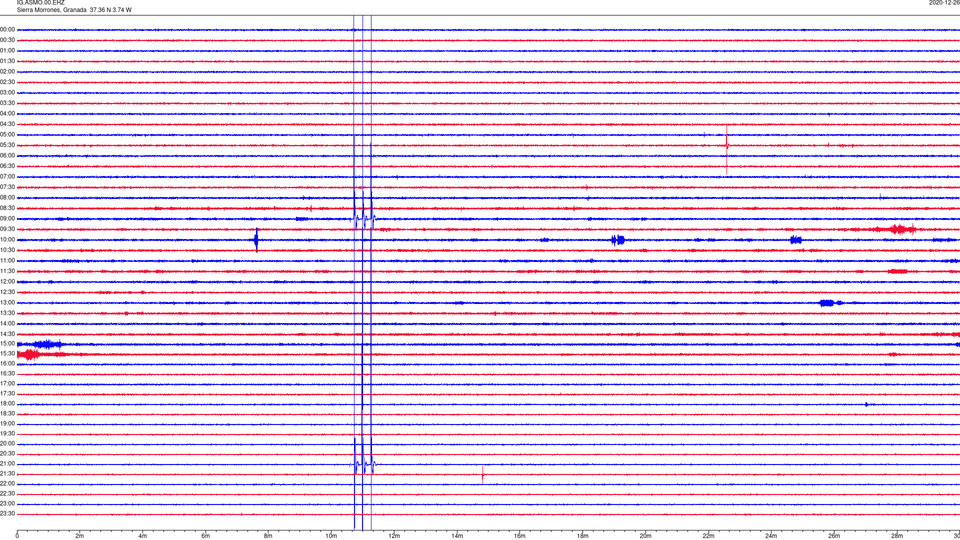Click the 23:00 time label
This screenshot has width=960, height=540.
[x=7, y=504]
